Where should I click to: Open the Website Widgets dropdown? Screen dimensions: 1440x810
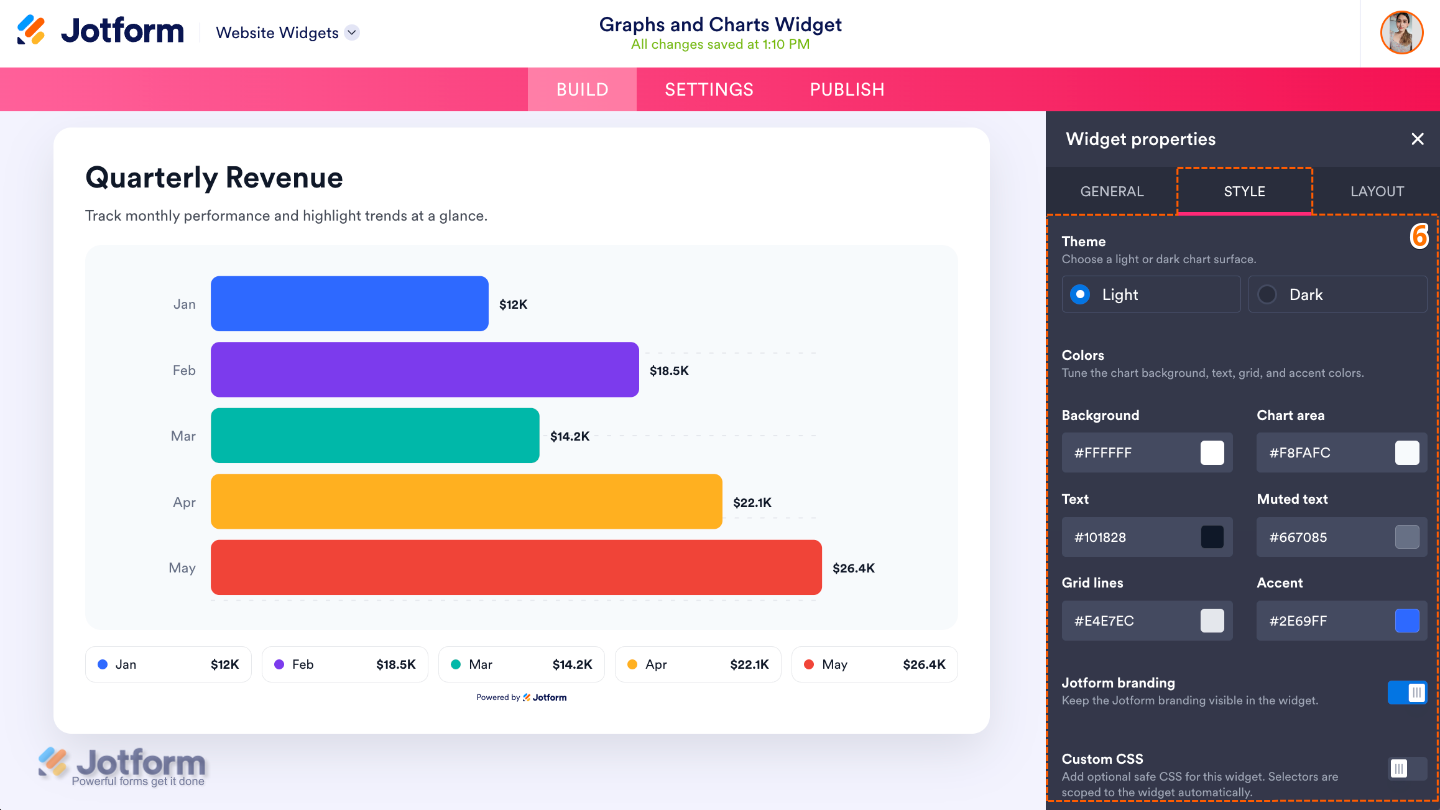click(x=287, y=33)
